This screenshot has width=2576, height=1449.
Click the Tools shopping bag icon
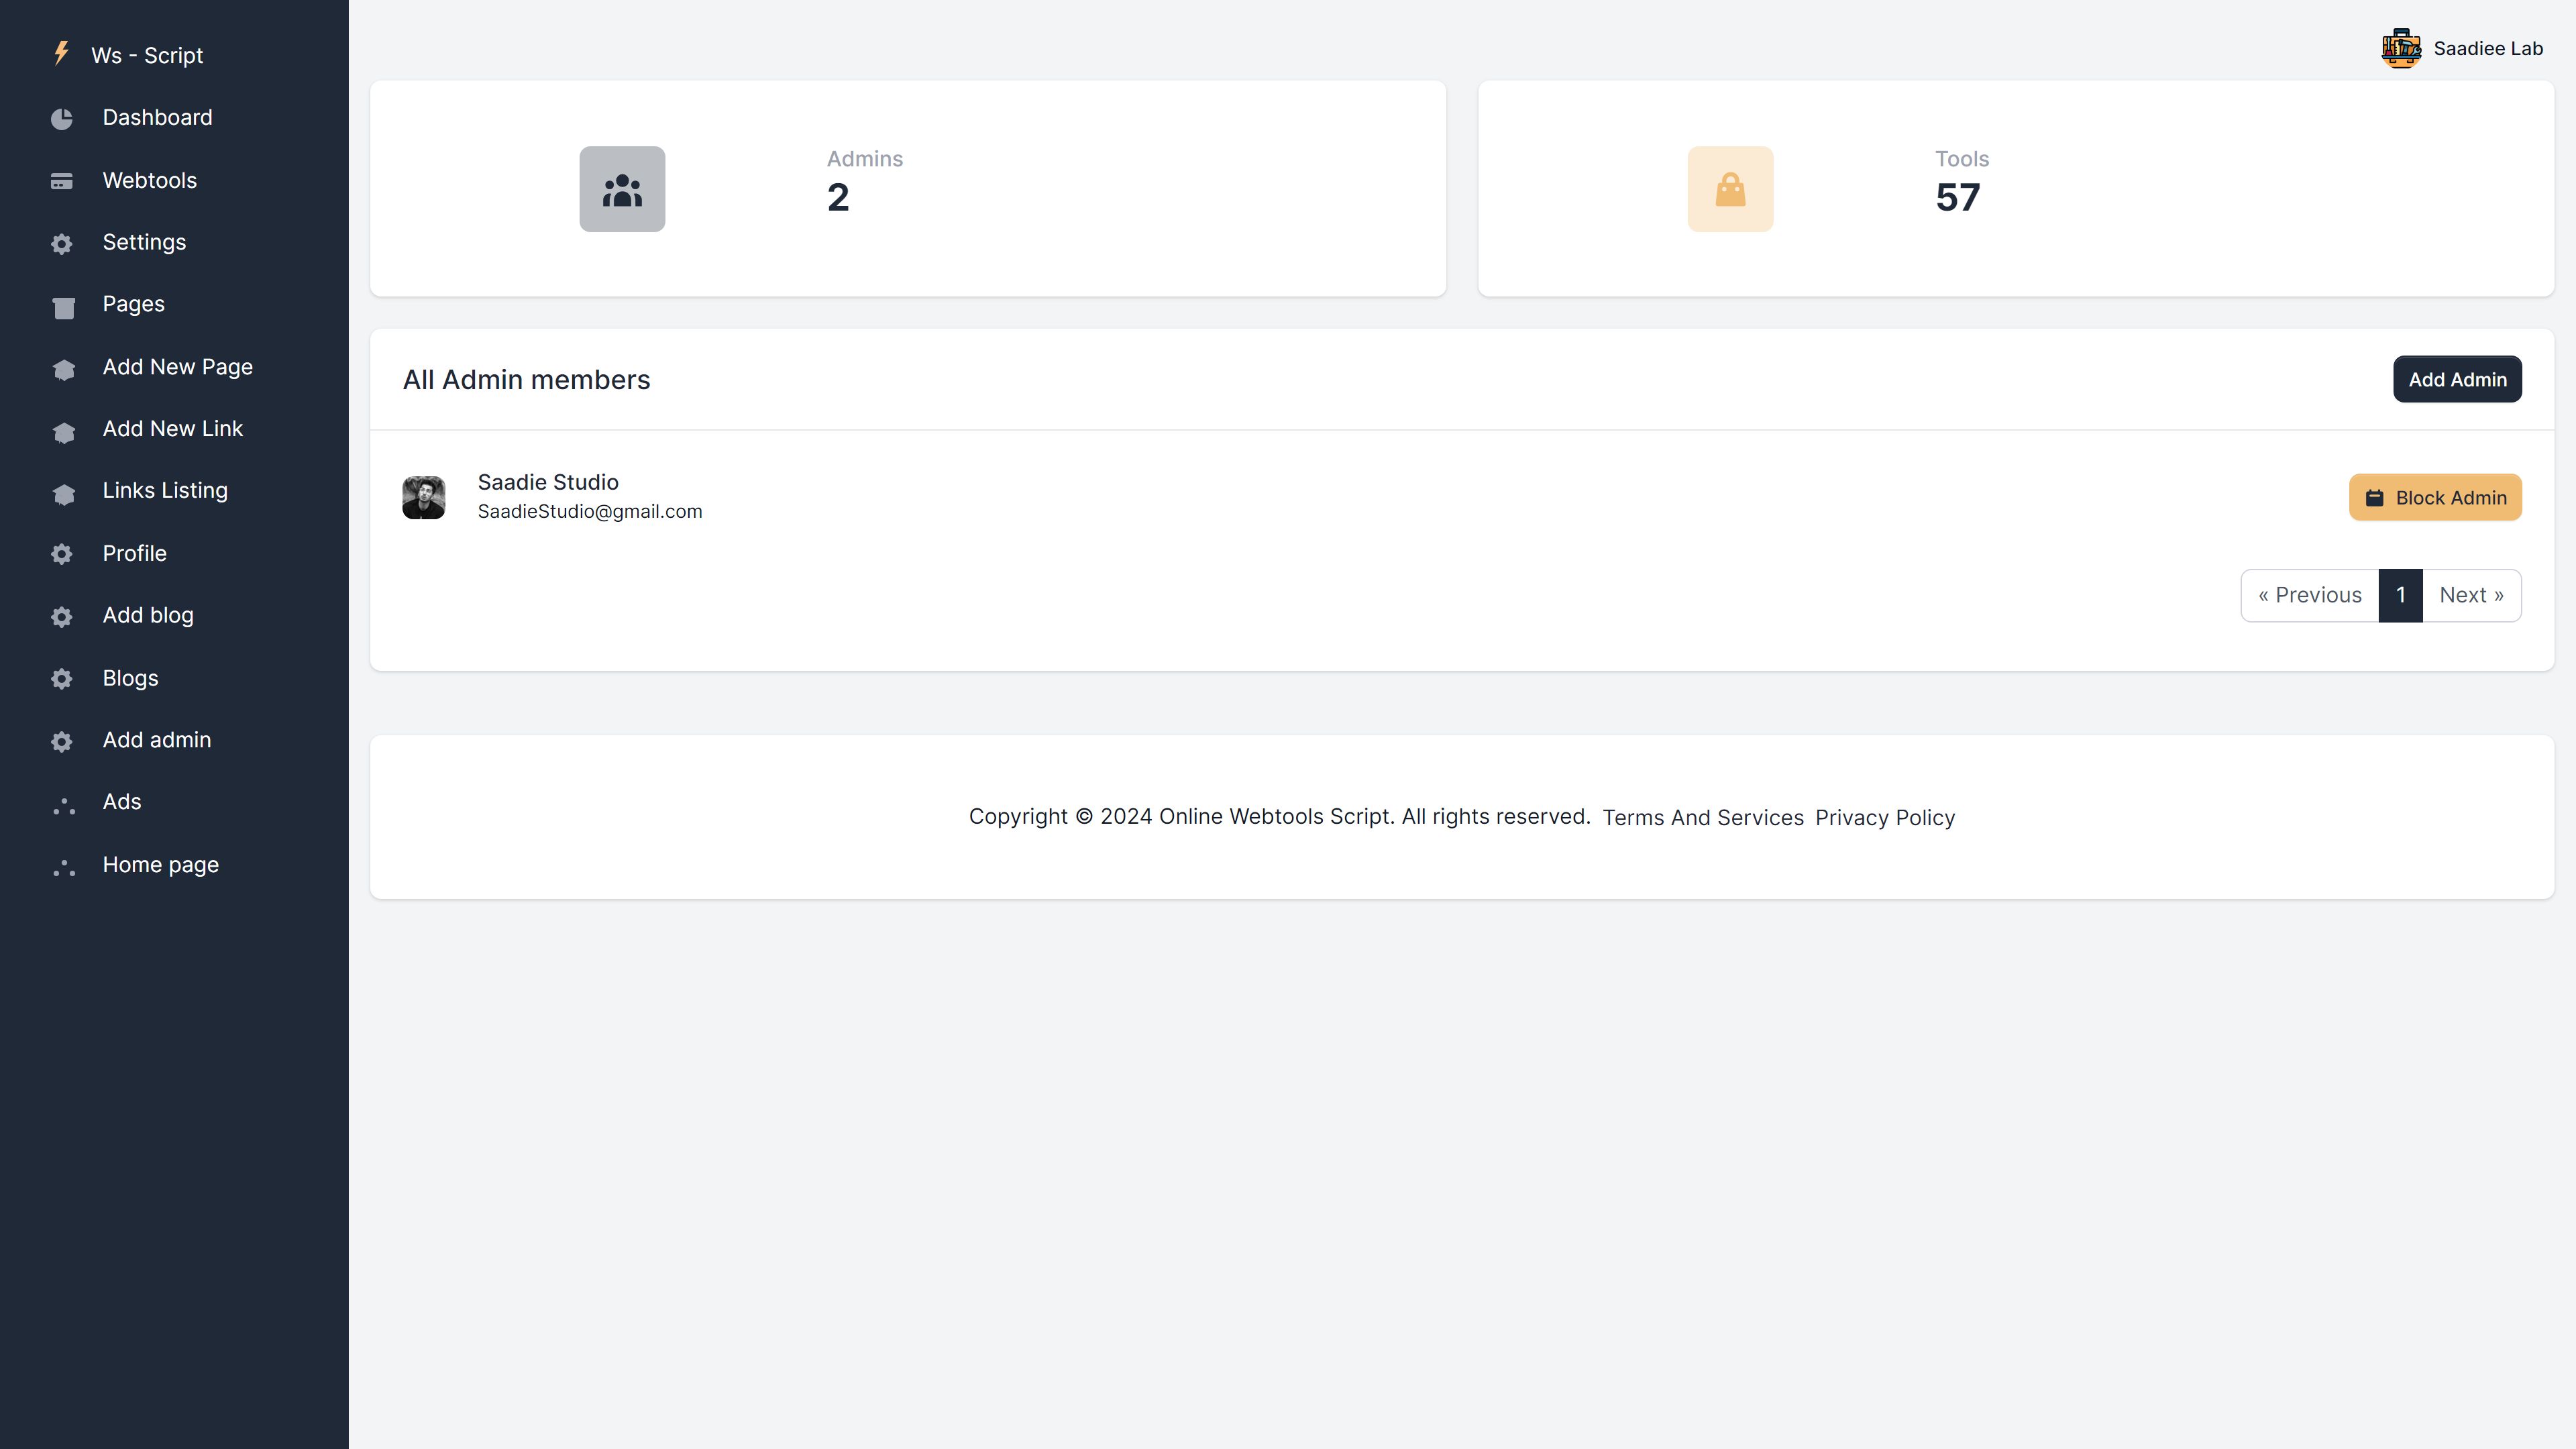(x=1730, y=189)
